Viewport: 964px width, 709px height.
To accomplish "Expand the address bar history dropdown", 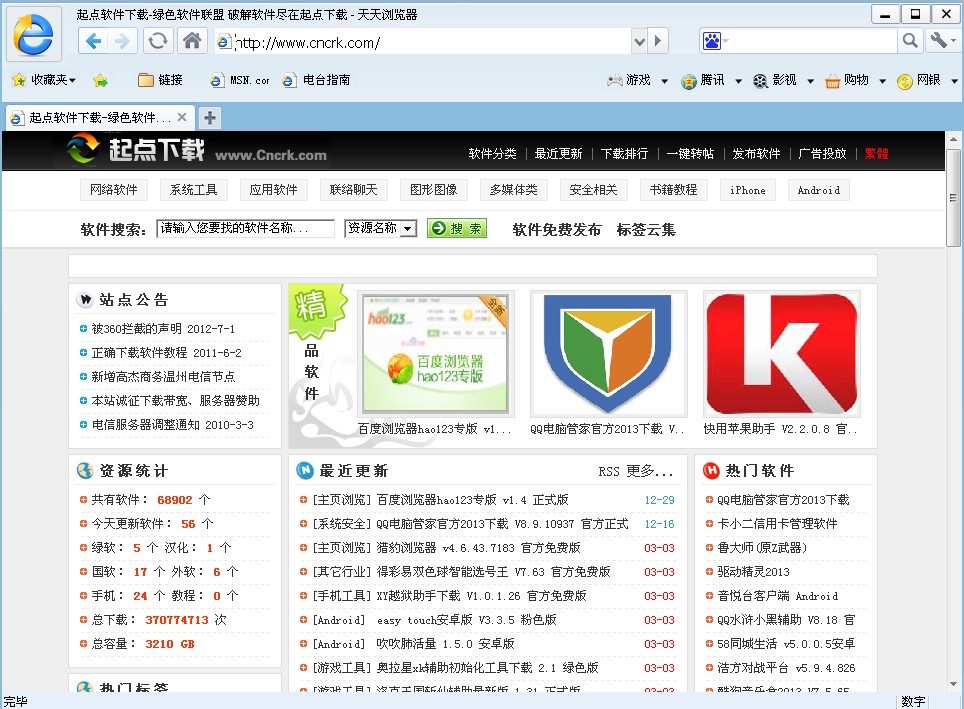I will [x=639, y=41].
